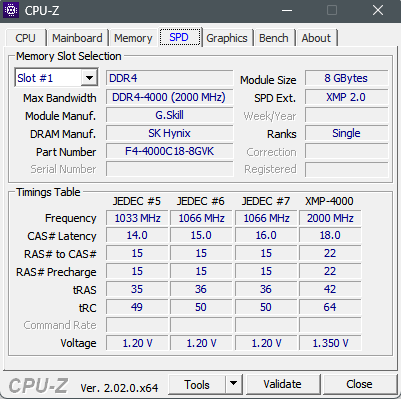
Task: Click the 49 tRC value
Action: [x=137, y=307]
